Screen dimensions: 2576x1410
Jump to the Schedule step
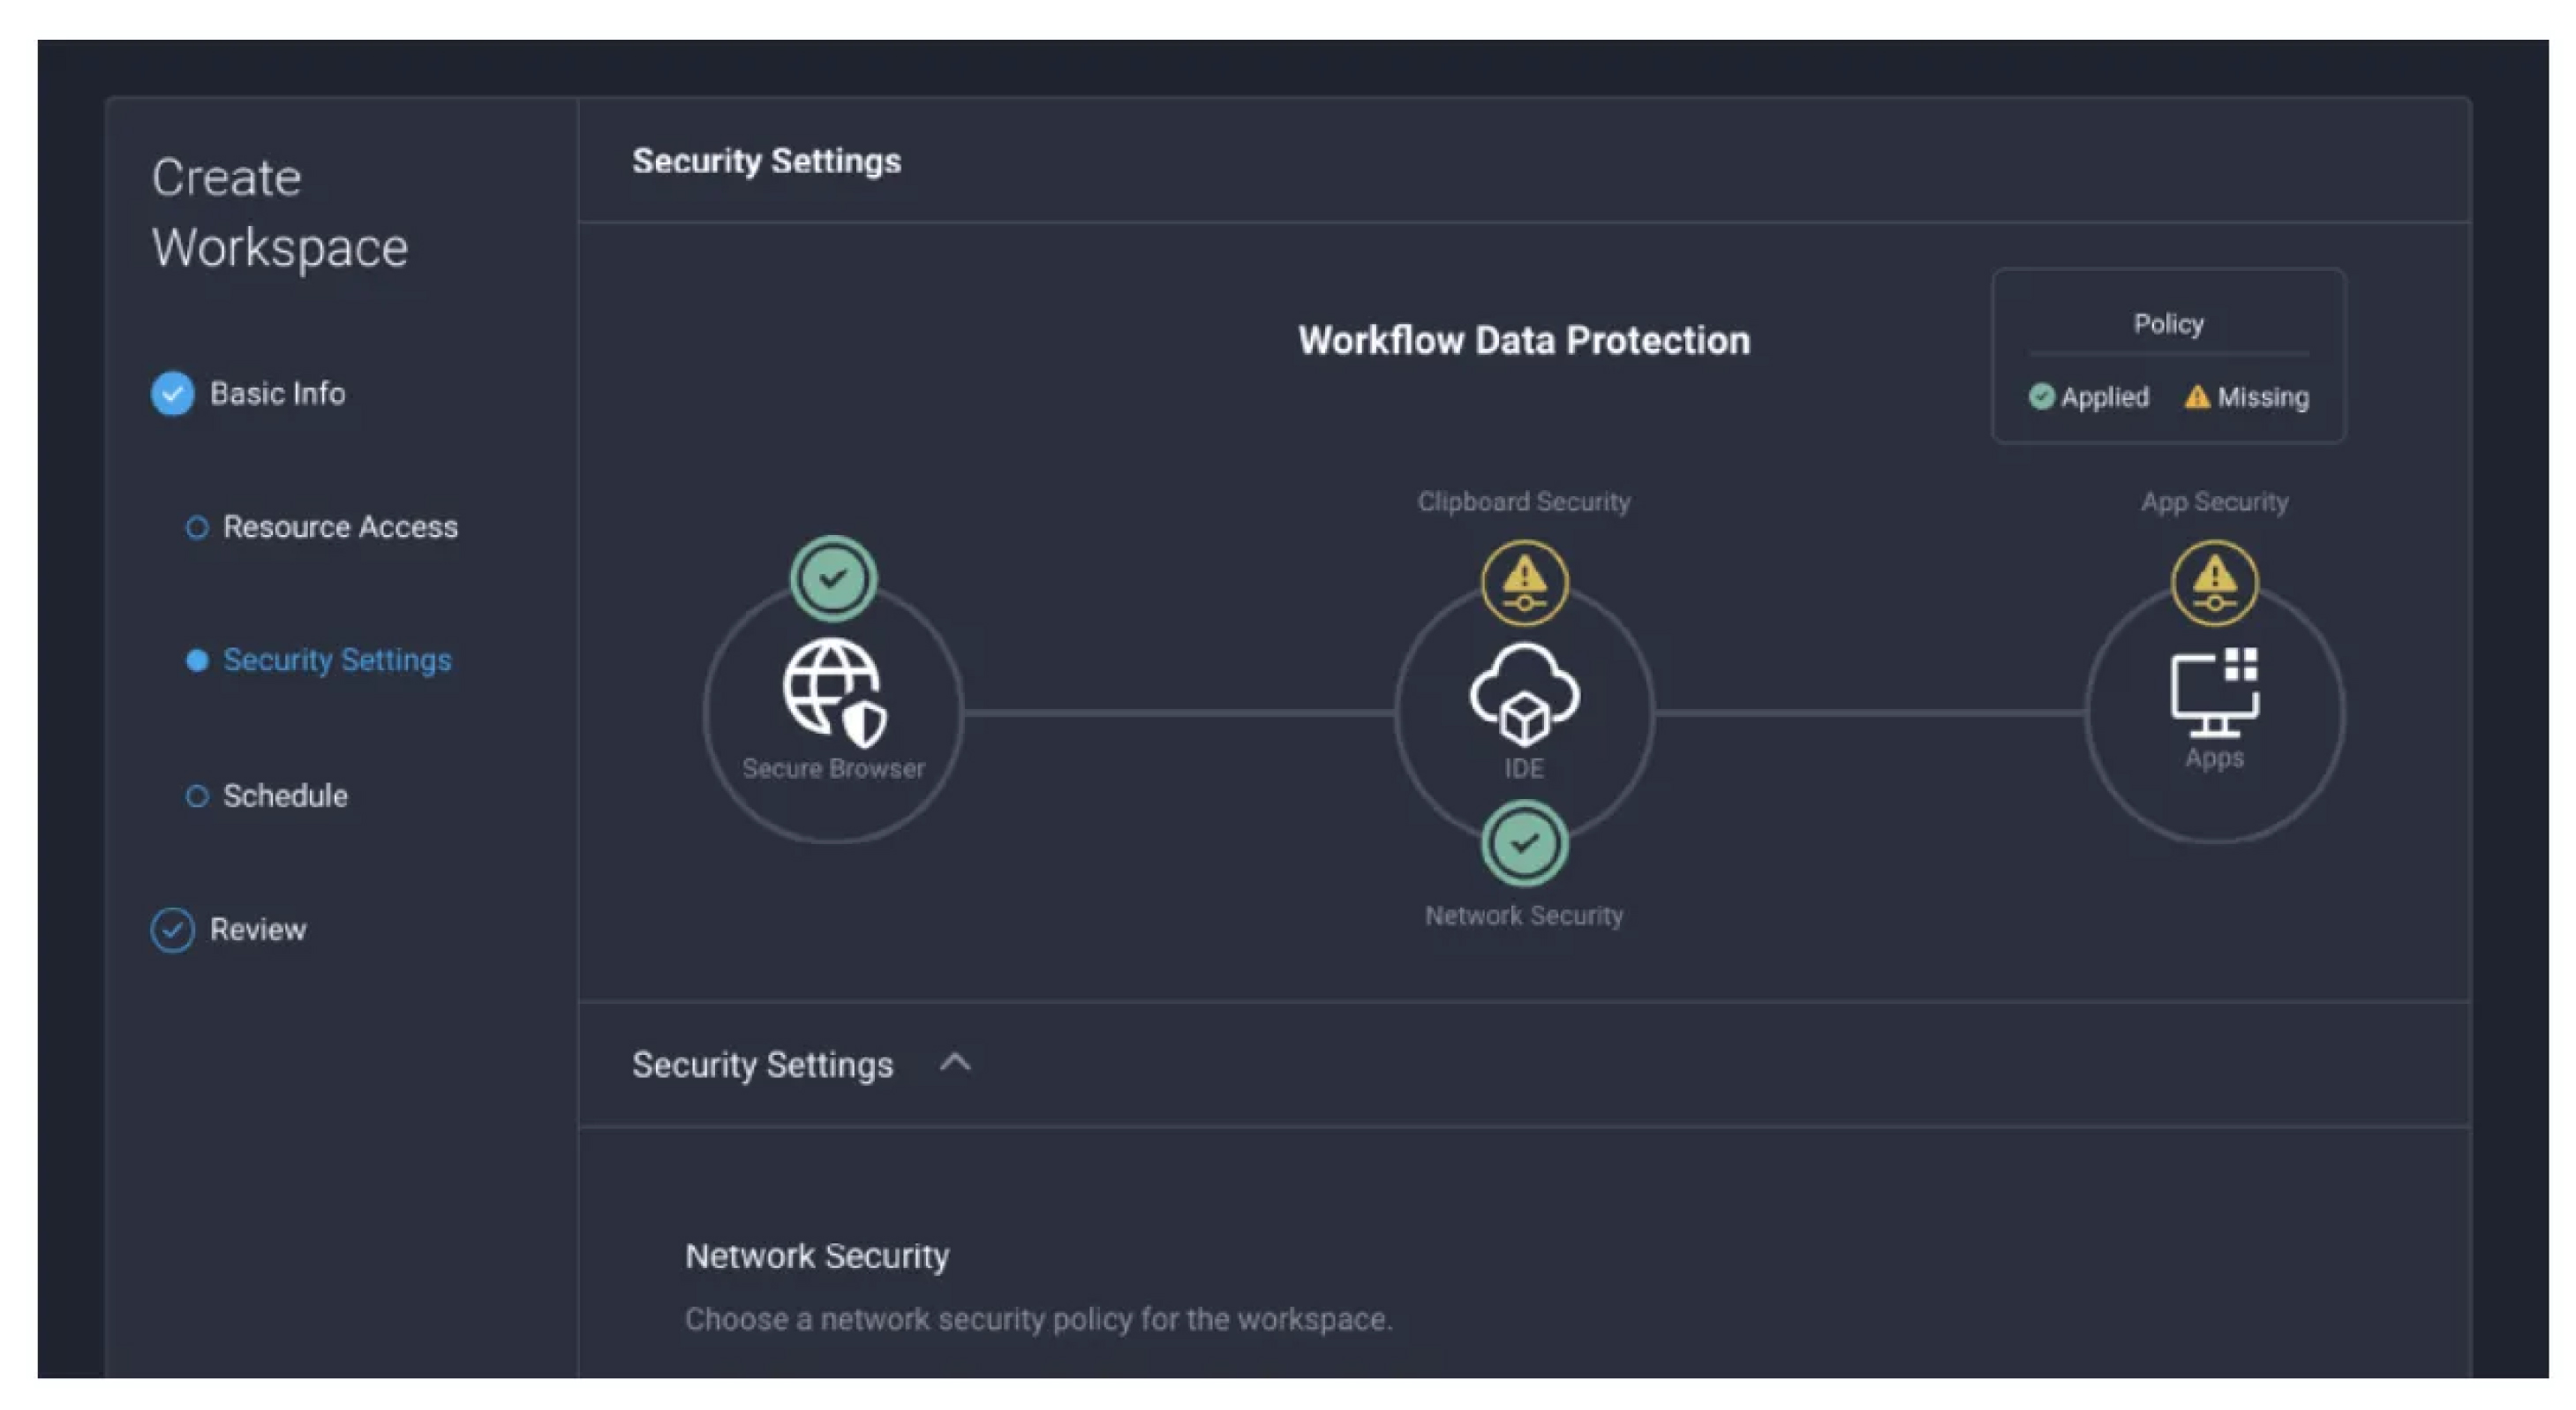pyautogui.click(x=285, y=796)
